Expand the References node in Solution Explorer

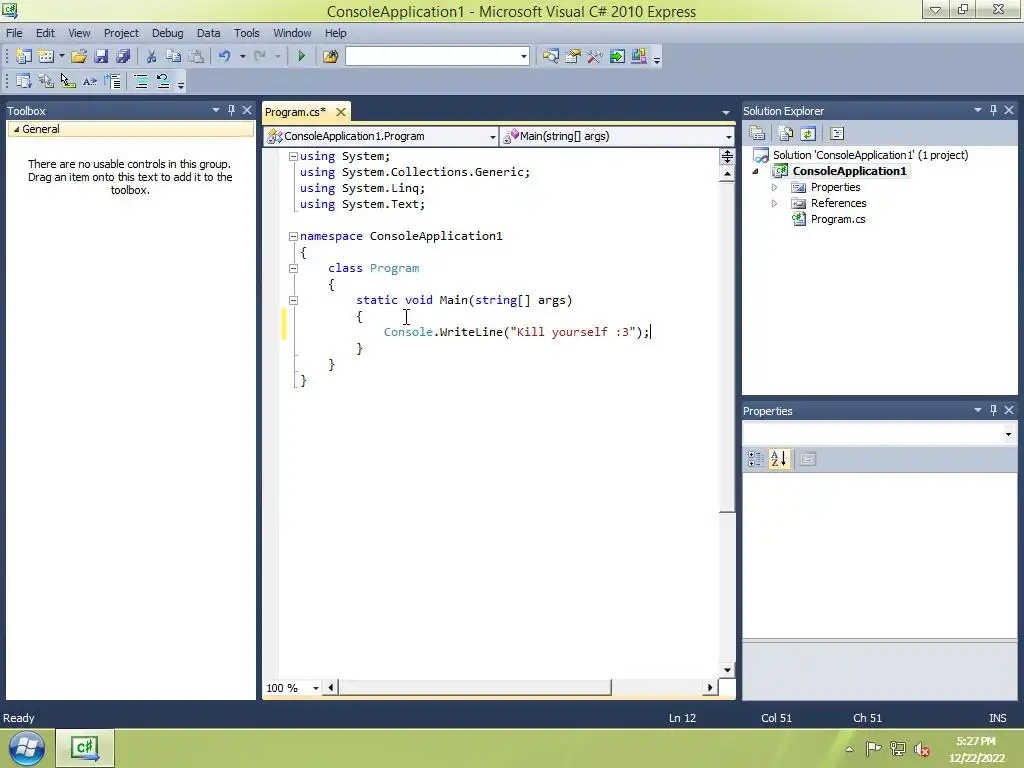(x=775, y=204)
